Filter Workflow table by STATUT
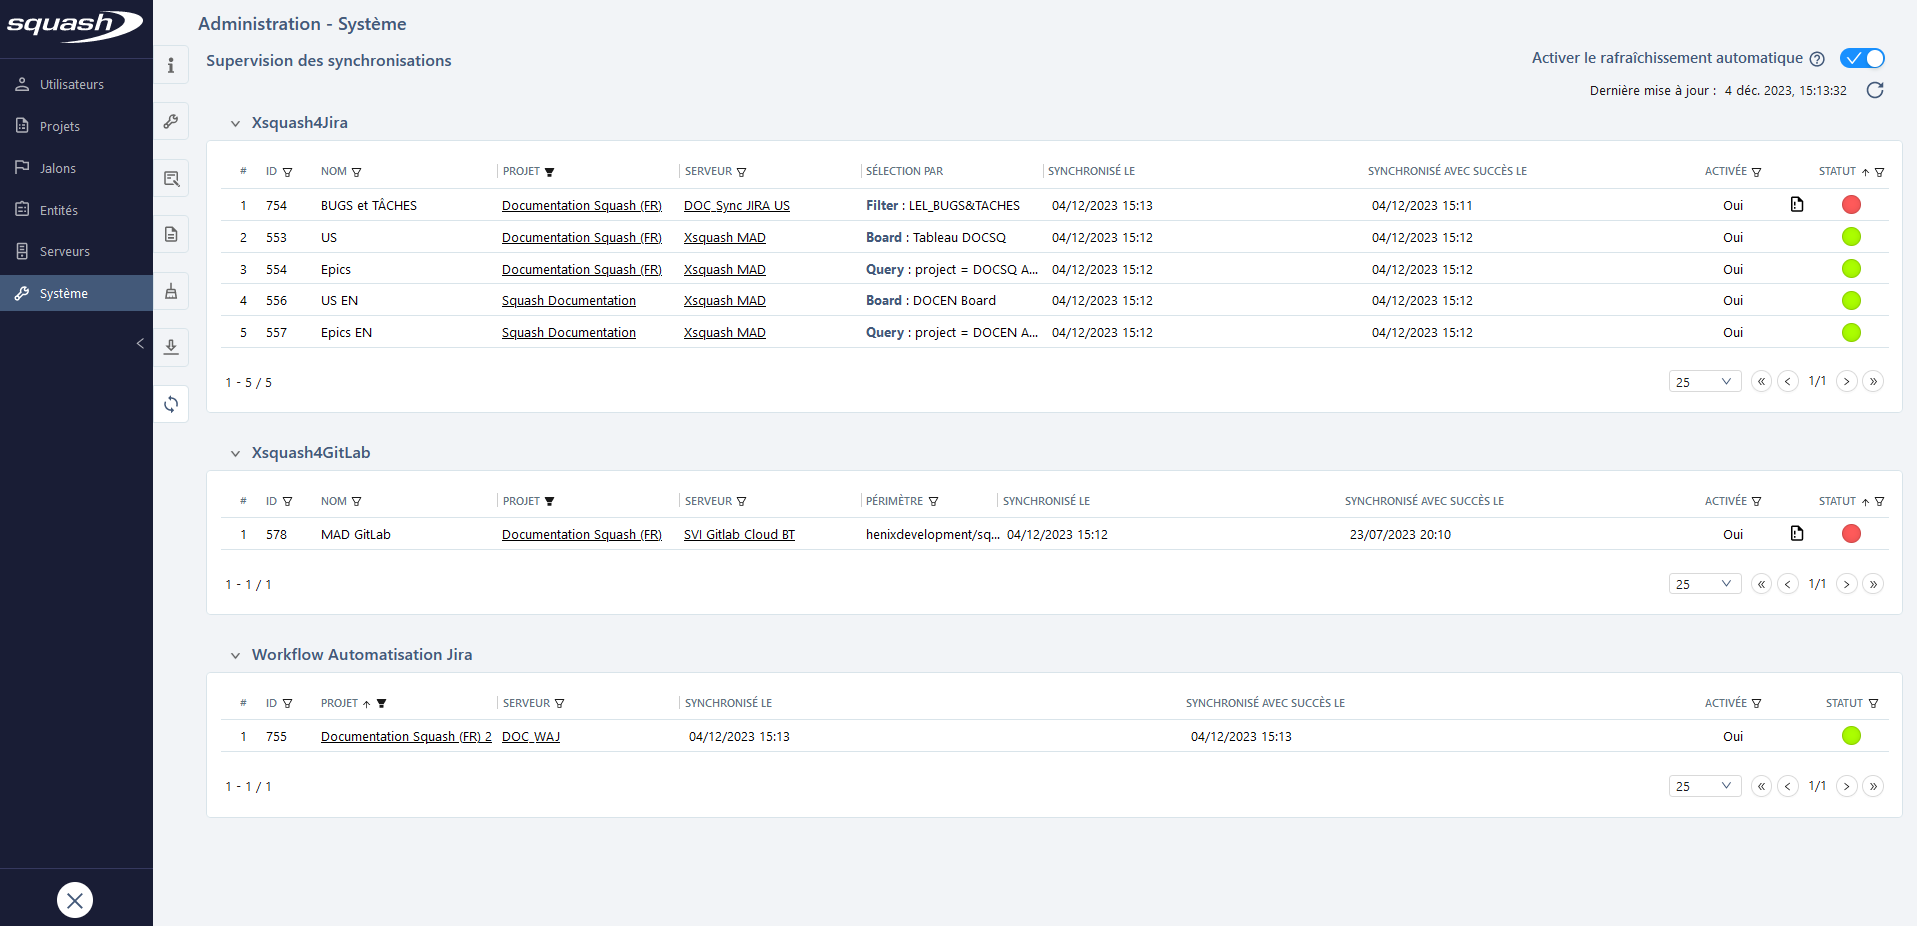Image resolution: width=1917 pixels, height=926 pixels. pyautogui.click(x=1873, y=703)
